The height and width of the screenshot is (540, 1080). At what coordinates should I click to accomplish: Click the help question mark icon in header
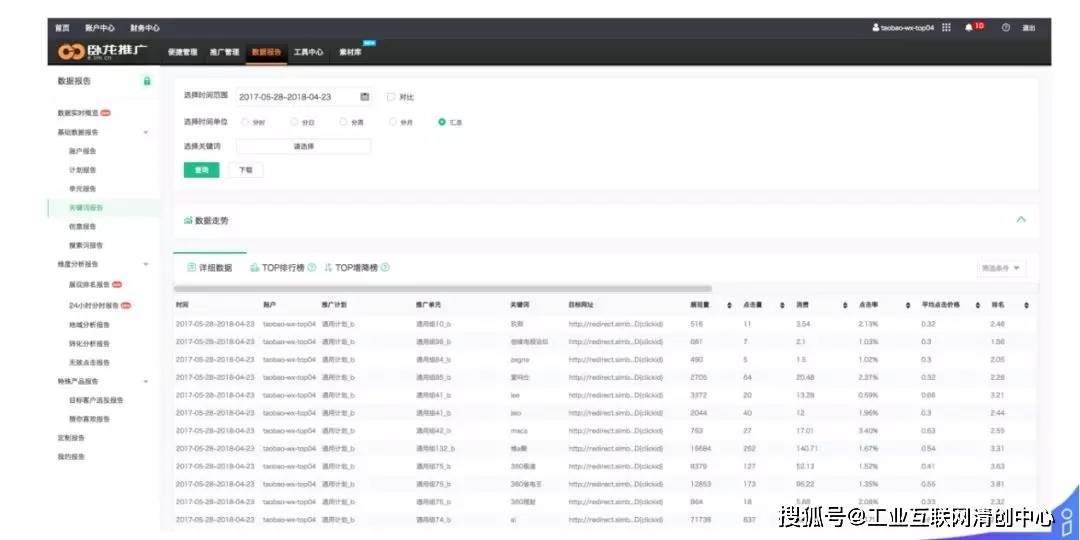tap(1006, 28)
